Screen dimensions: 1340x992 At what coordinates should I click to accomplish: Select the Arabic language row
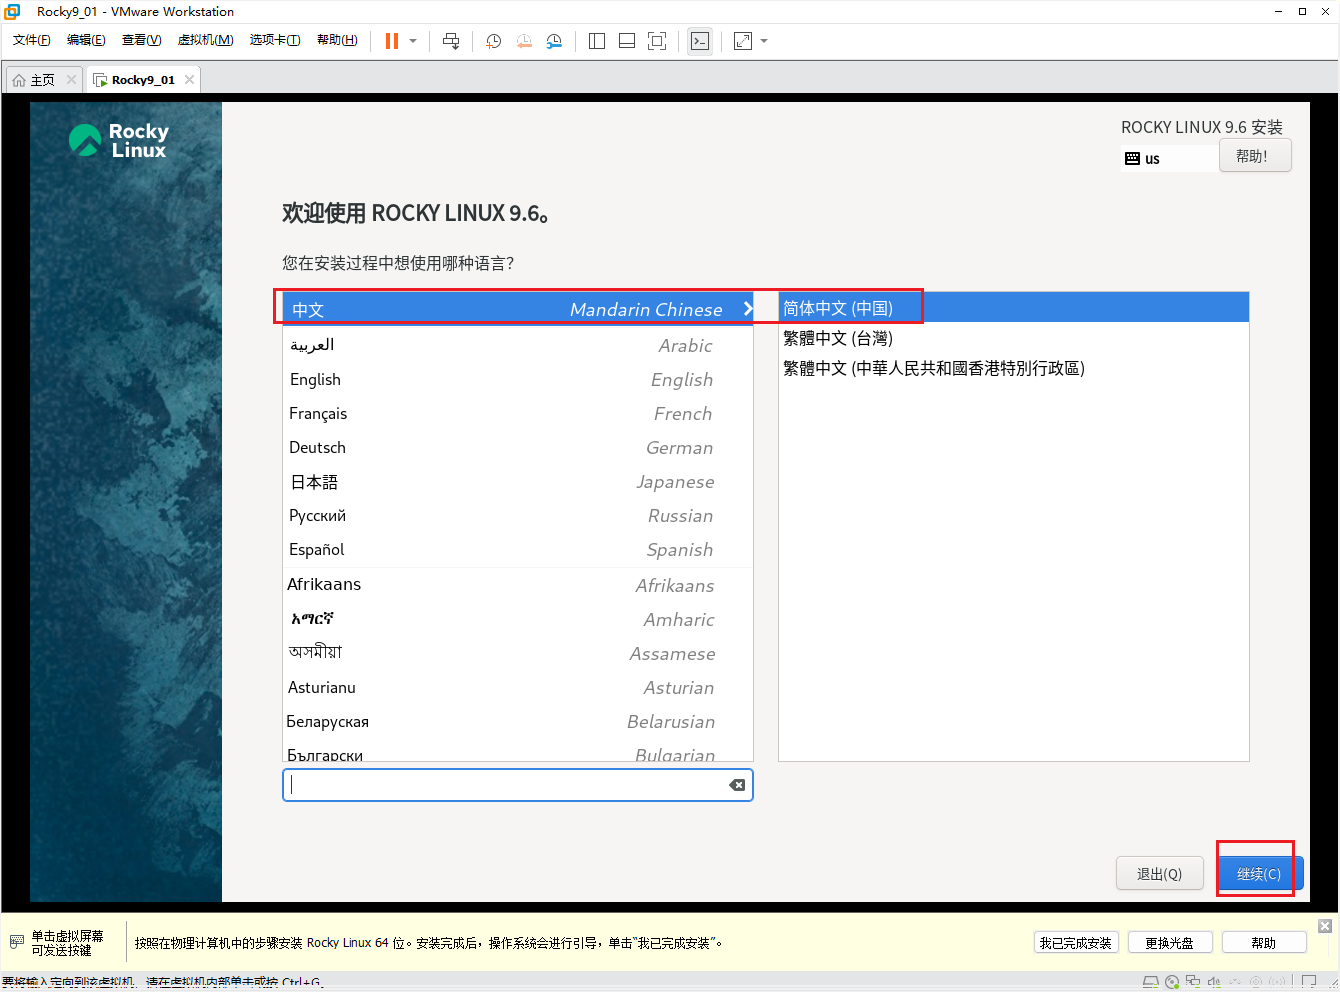tap(517, 345)
